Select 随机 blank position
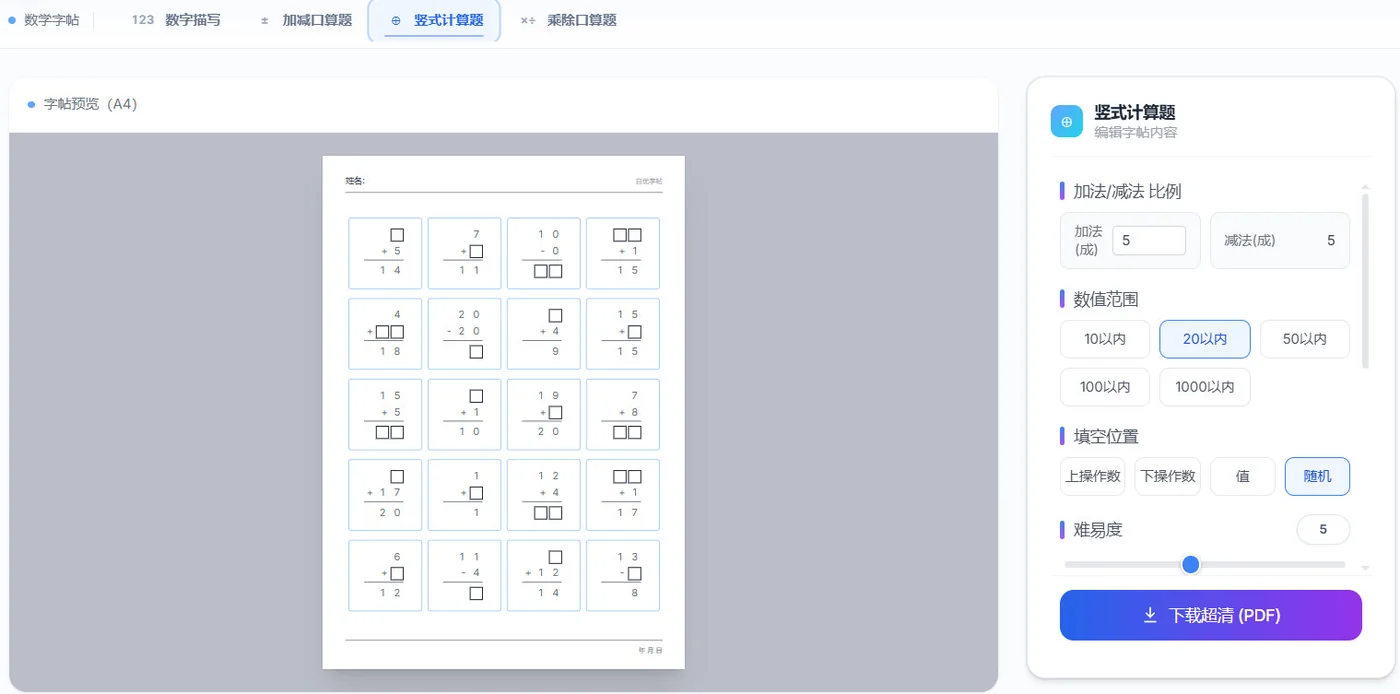 click(x=1317, y=476)
